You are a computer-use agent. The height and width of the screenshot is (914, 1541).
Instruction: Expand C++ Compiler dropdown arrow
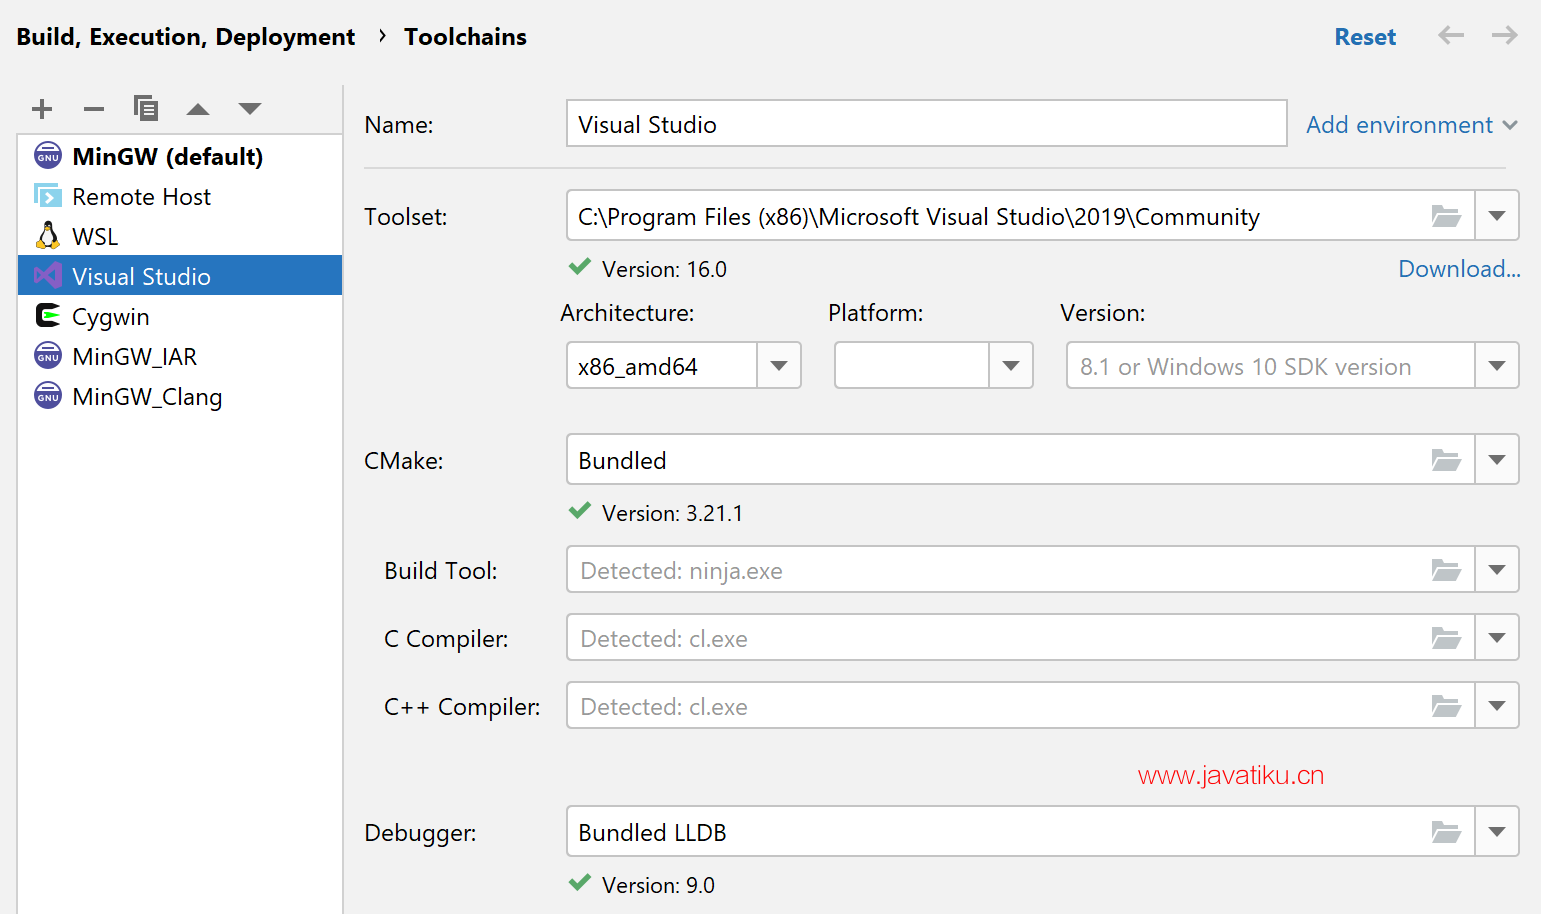tap(1497, 706)
